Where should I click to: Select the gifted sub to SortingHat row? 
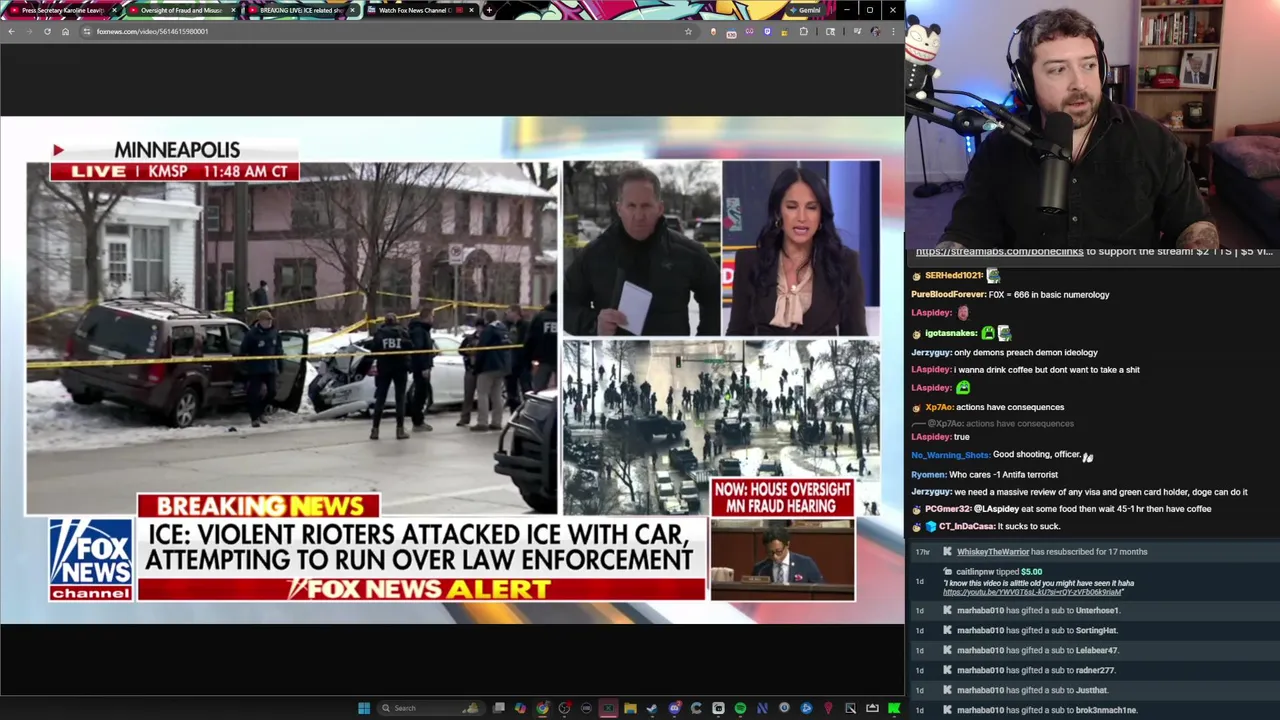coord(1095,630)
